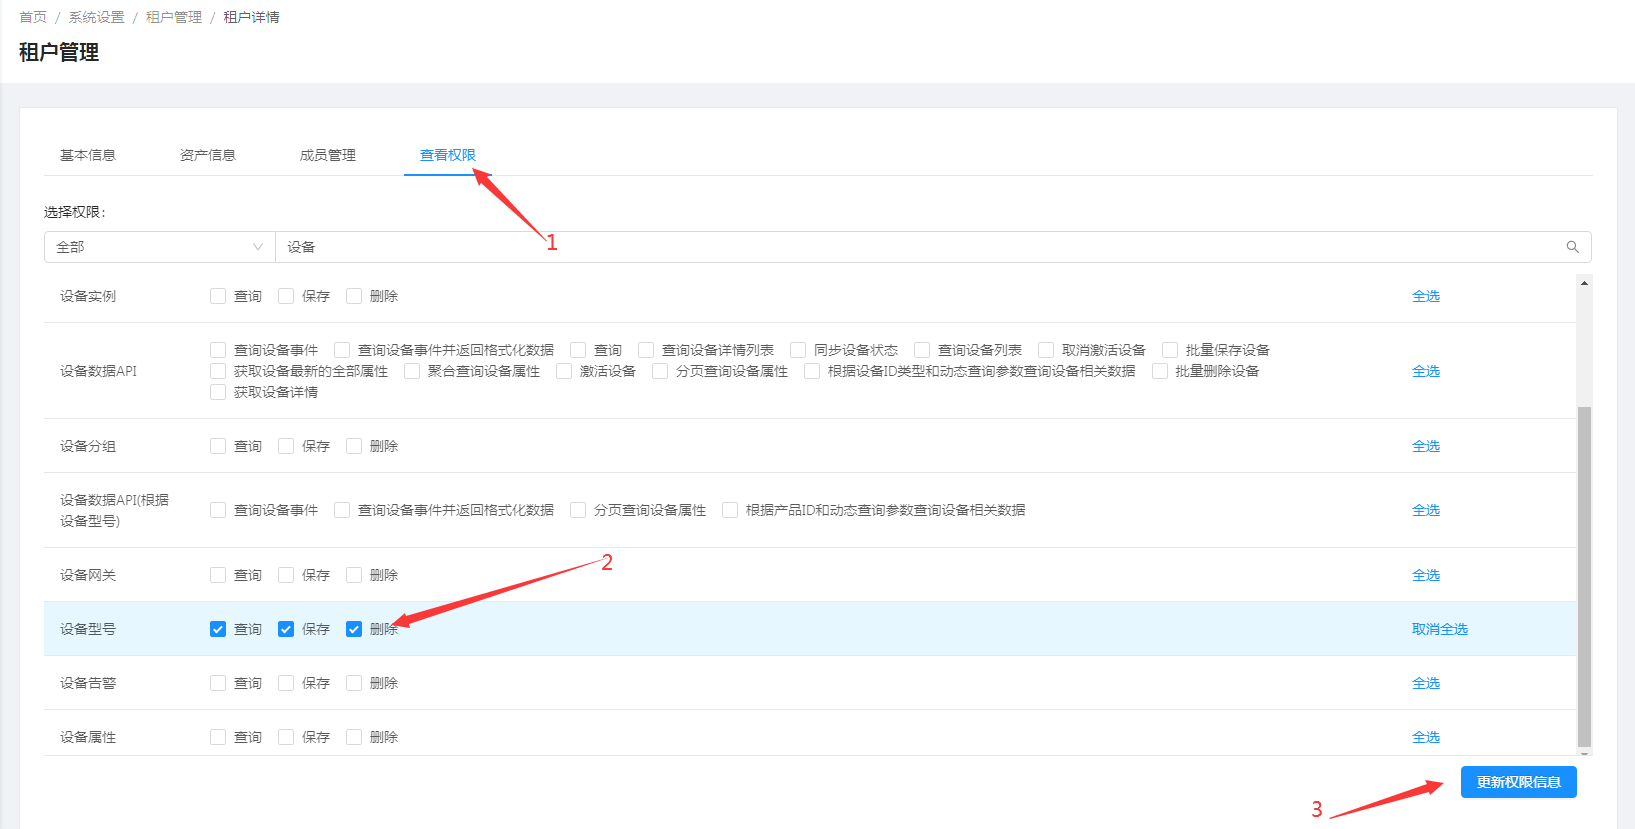Go to the 资产信息 tab
Screen dimensions: 1635x829
208,155
